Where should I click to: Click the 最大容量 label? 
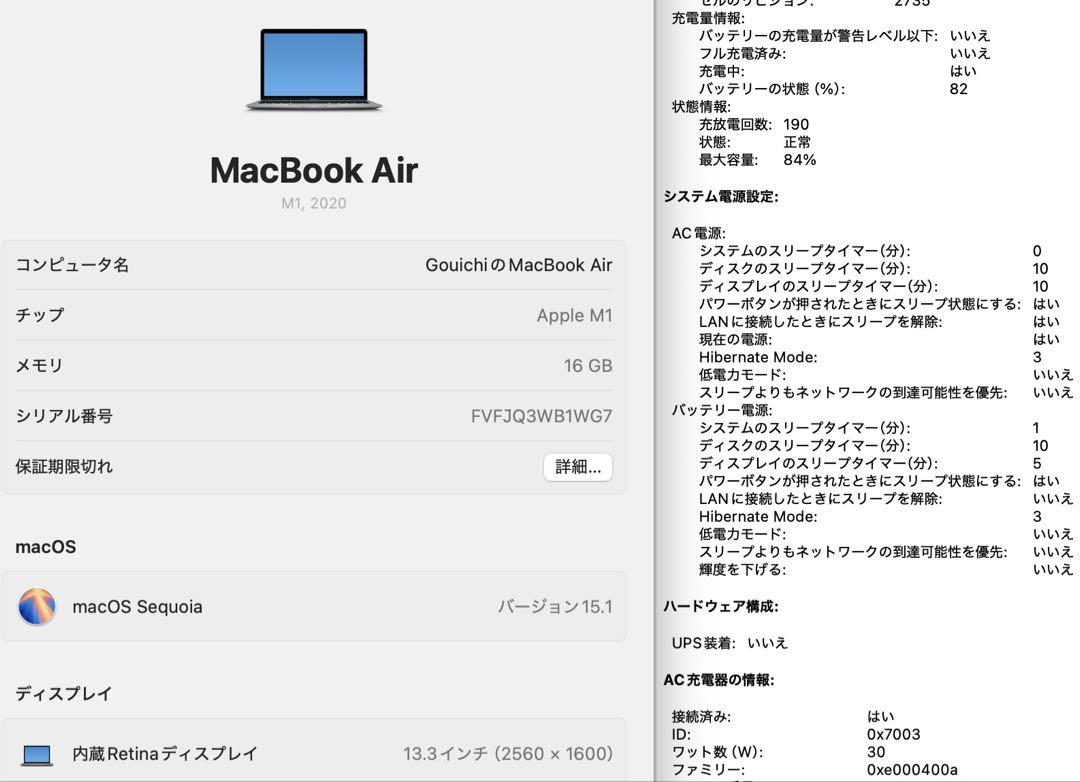click(x=728, y=161)
